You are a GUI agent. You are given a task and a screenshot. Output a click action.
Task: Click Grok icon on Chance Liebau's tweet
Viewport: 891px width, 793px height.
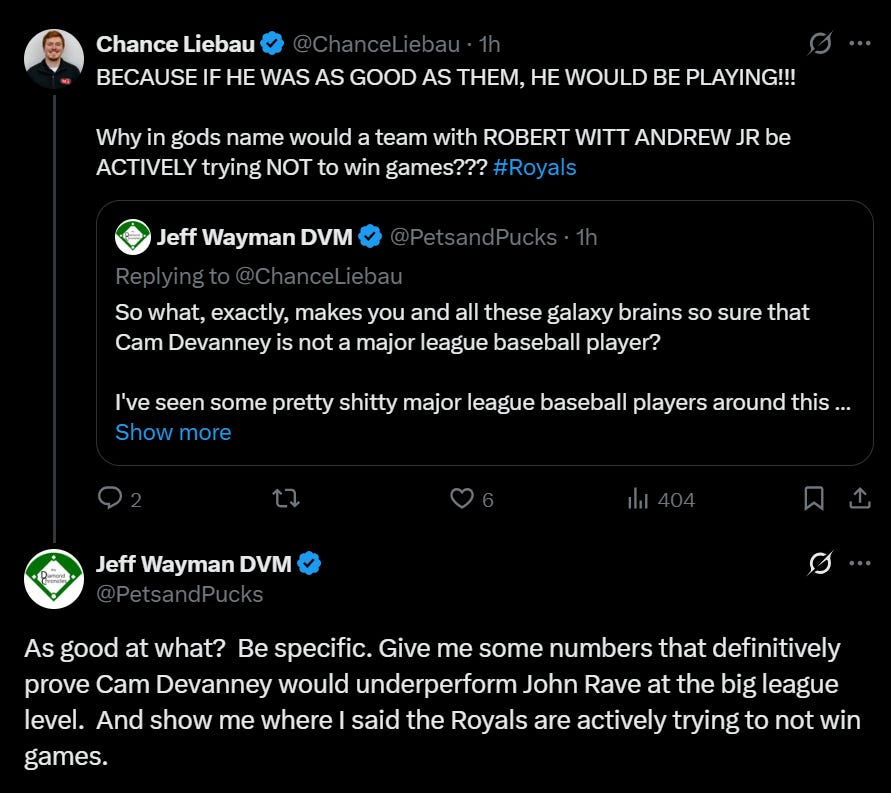(x=820, y=44)
